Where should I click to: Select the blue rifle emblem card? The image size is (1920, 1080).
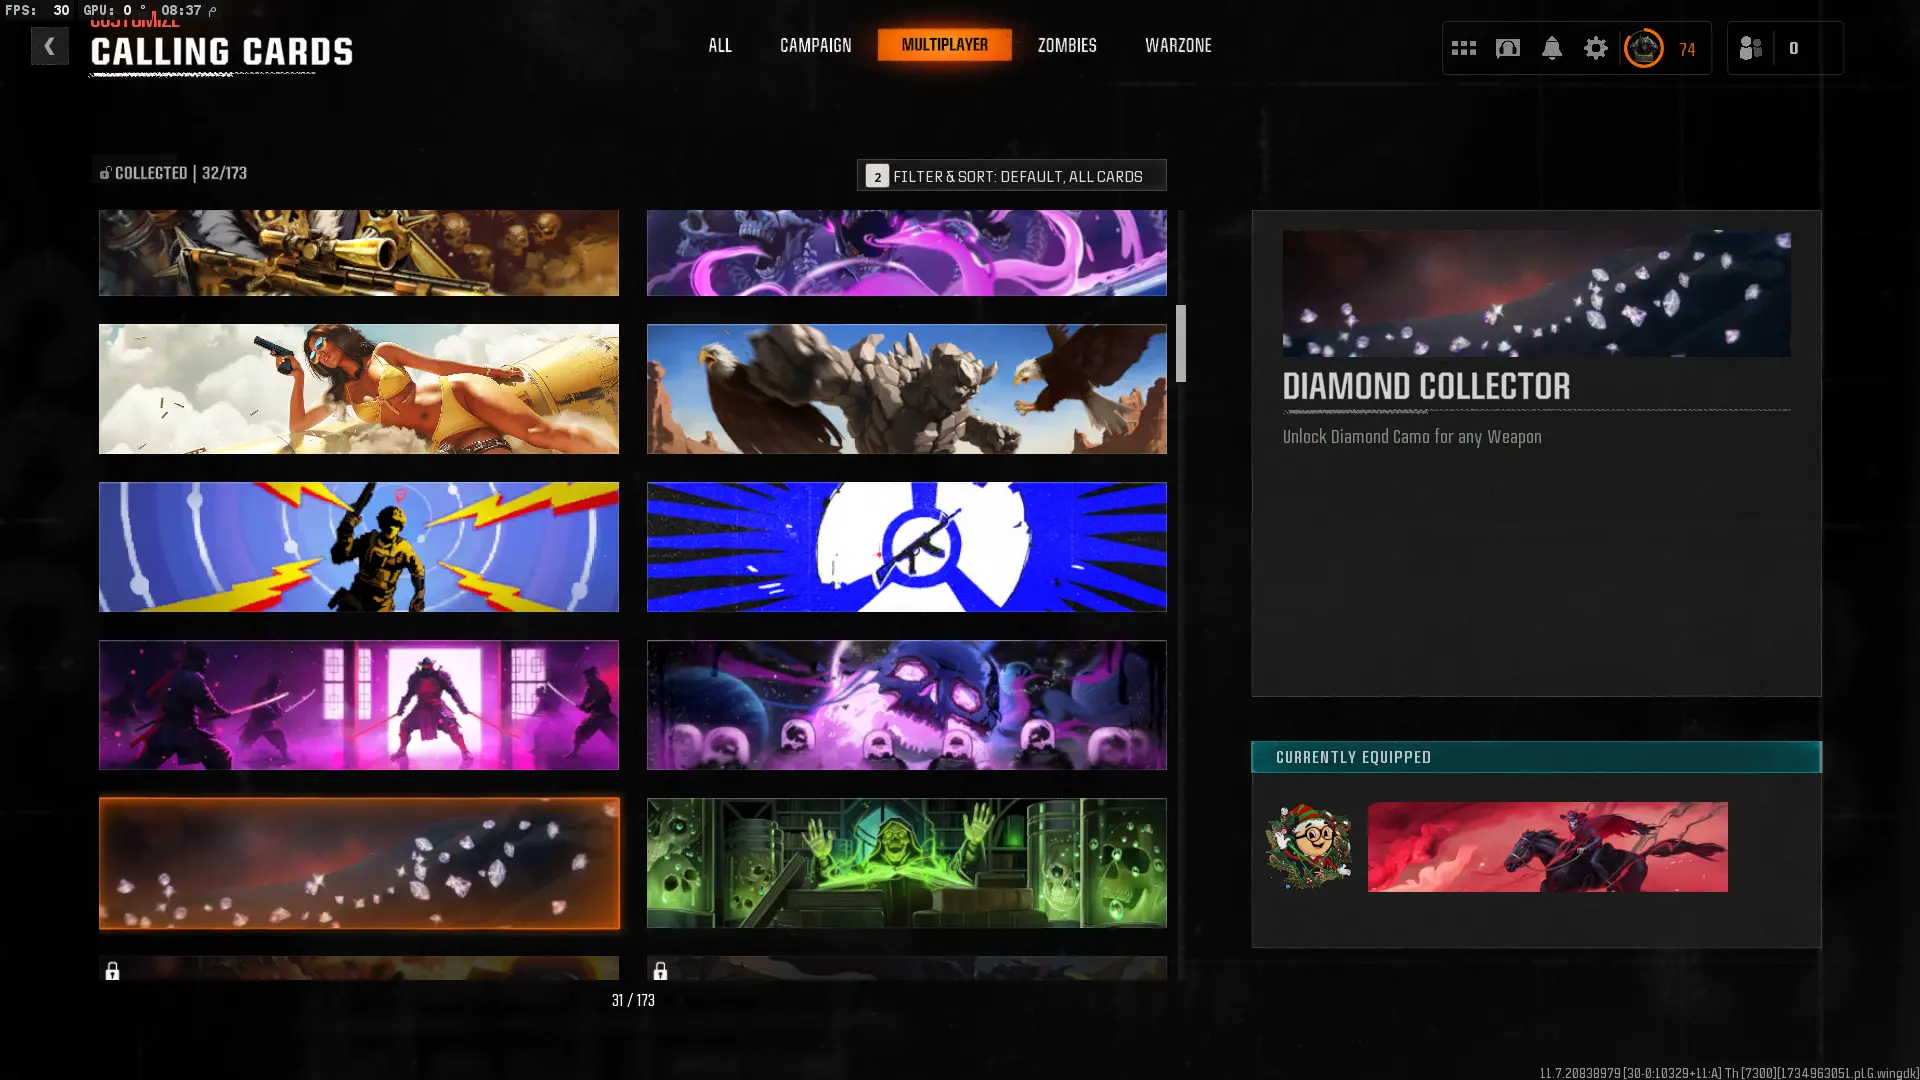(906, 547)
